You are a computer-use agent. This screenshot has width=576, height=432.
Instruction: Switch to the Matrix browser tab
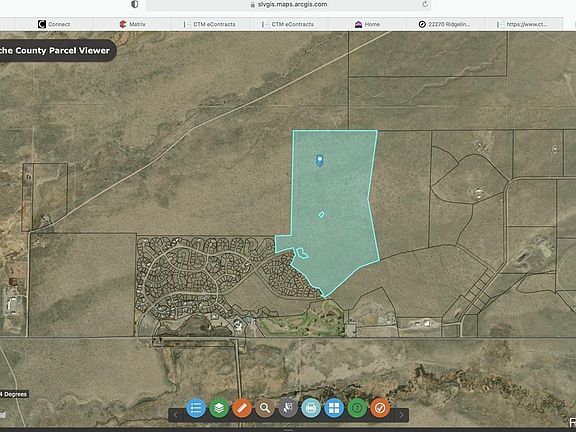132,24
